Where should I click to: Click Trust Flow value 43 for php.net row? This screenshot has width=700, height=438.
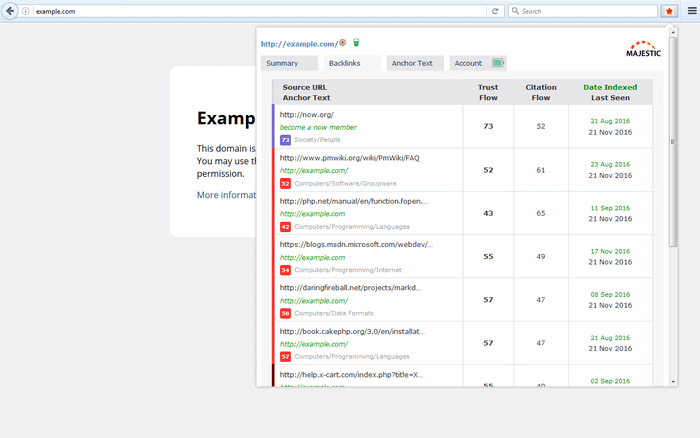pos(488,213)
